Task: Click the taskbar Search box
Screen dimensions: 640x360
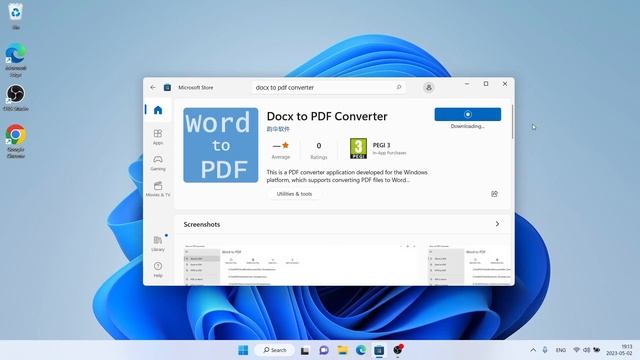Action: click(275, 350)
